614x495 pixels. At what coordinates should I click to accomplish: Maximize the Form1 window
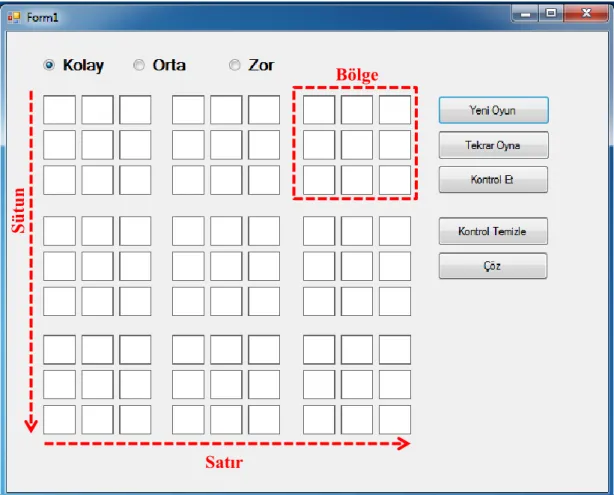pyautogui.click(x=551, y=14)
